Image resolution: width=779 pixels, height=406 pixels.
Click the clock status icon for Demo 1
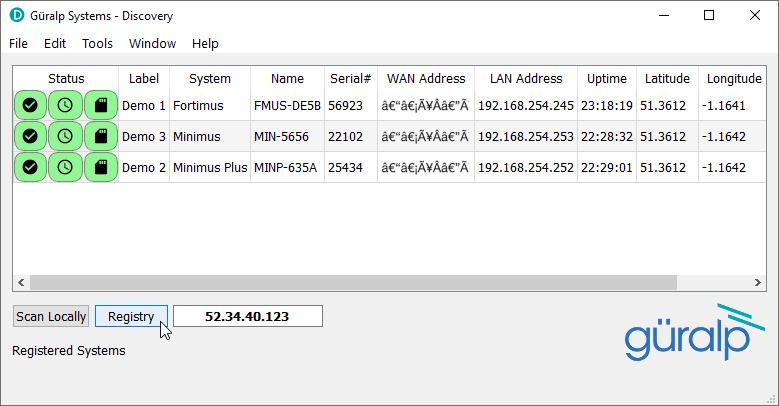[x=65, y=105]
